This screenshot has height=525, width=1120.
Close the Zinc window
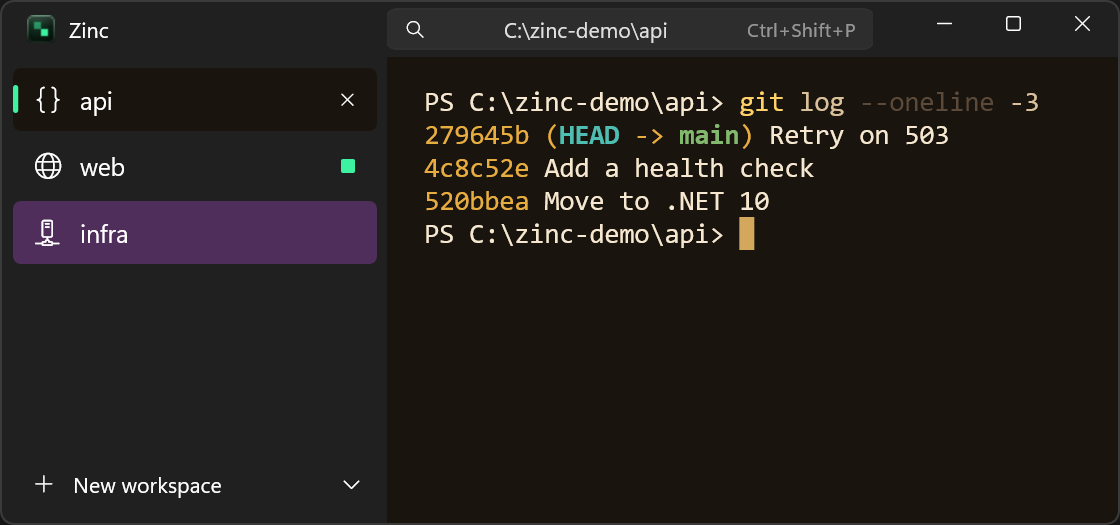1082,24
